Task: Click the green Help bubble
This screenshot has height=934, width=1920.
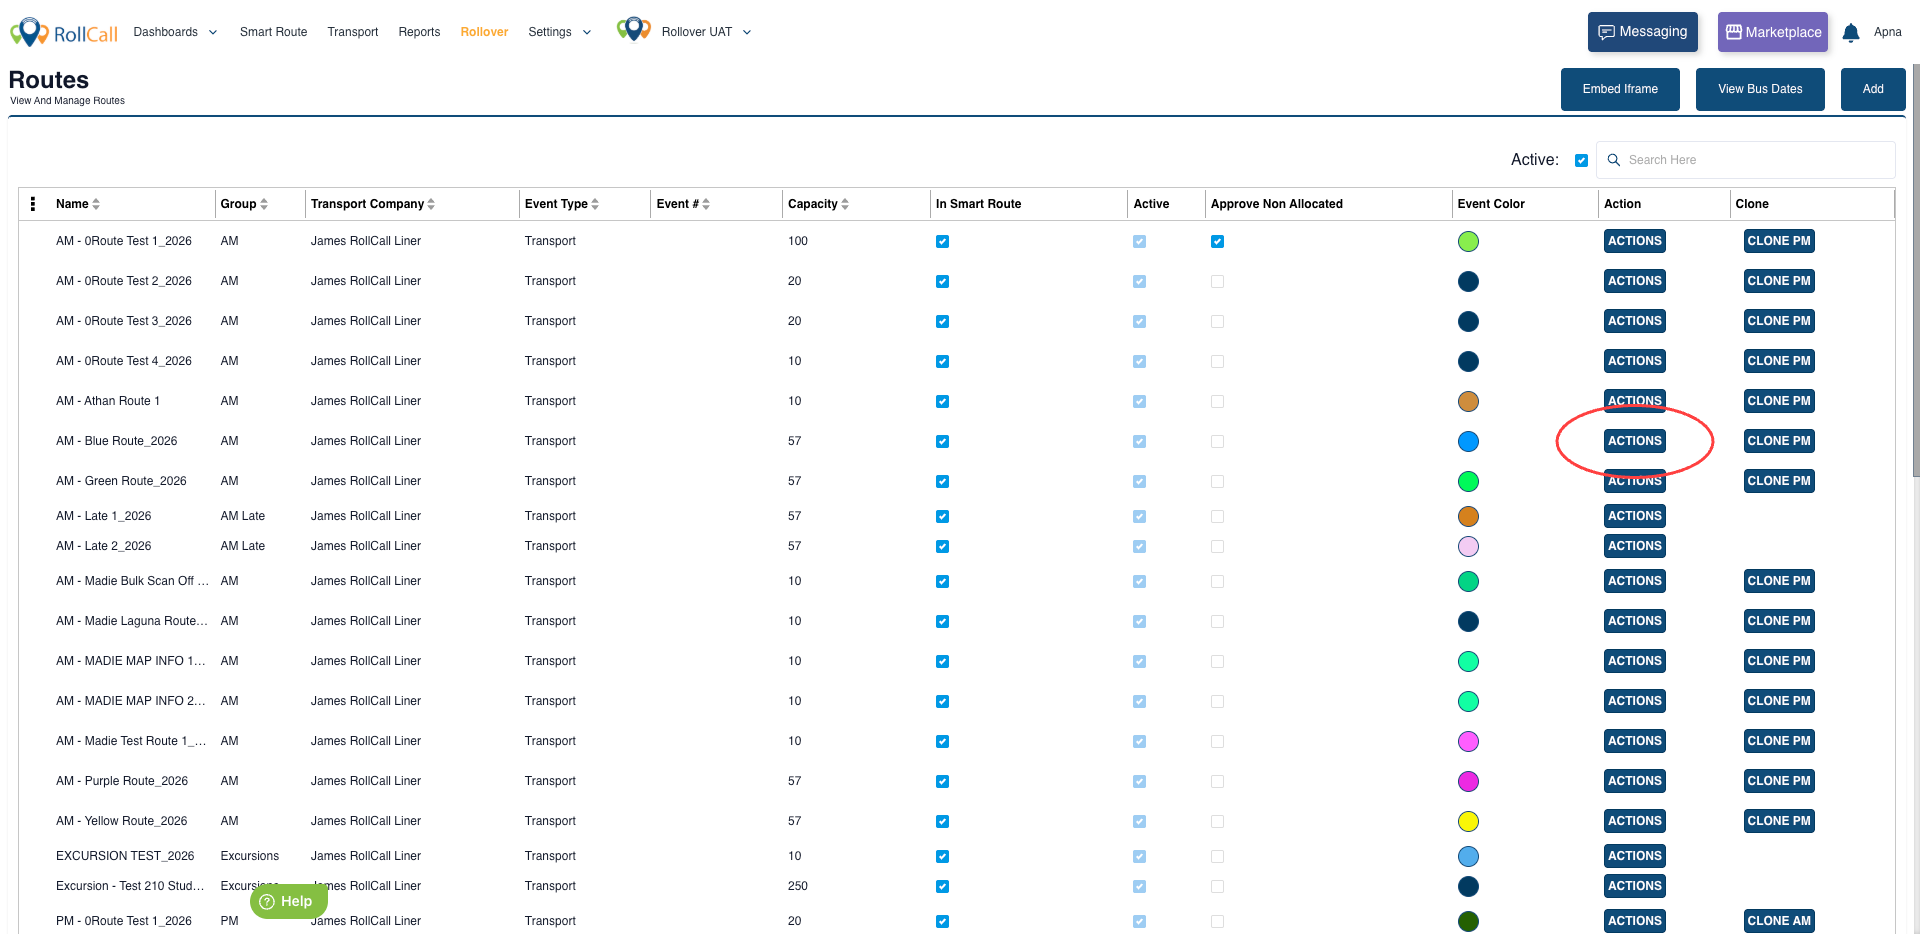Action: (x=287, y=901)
